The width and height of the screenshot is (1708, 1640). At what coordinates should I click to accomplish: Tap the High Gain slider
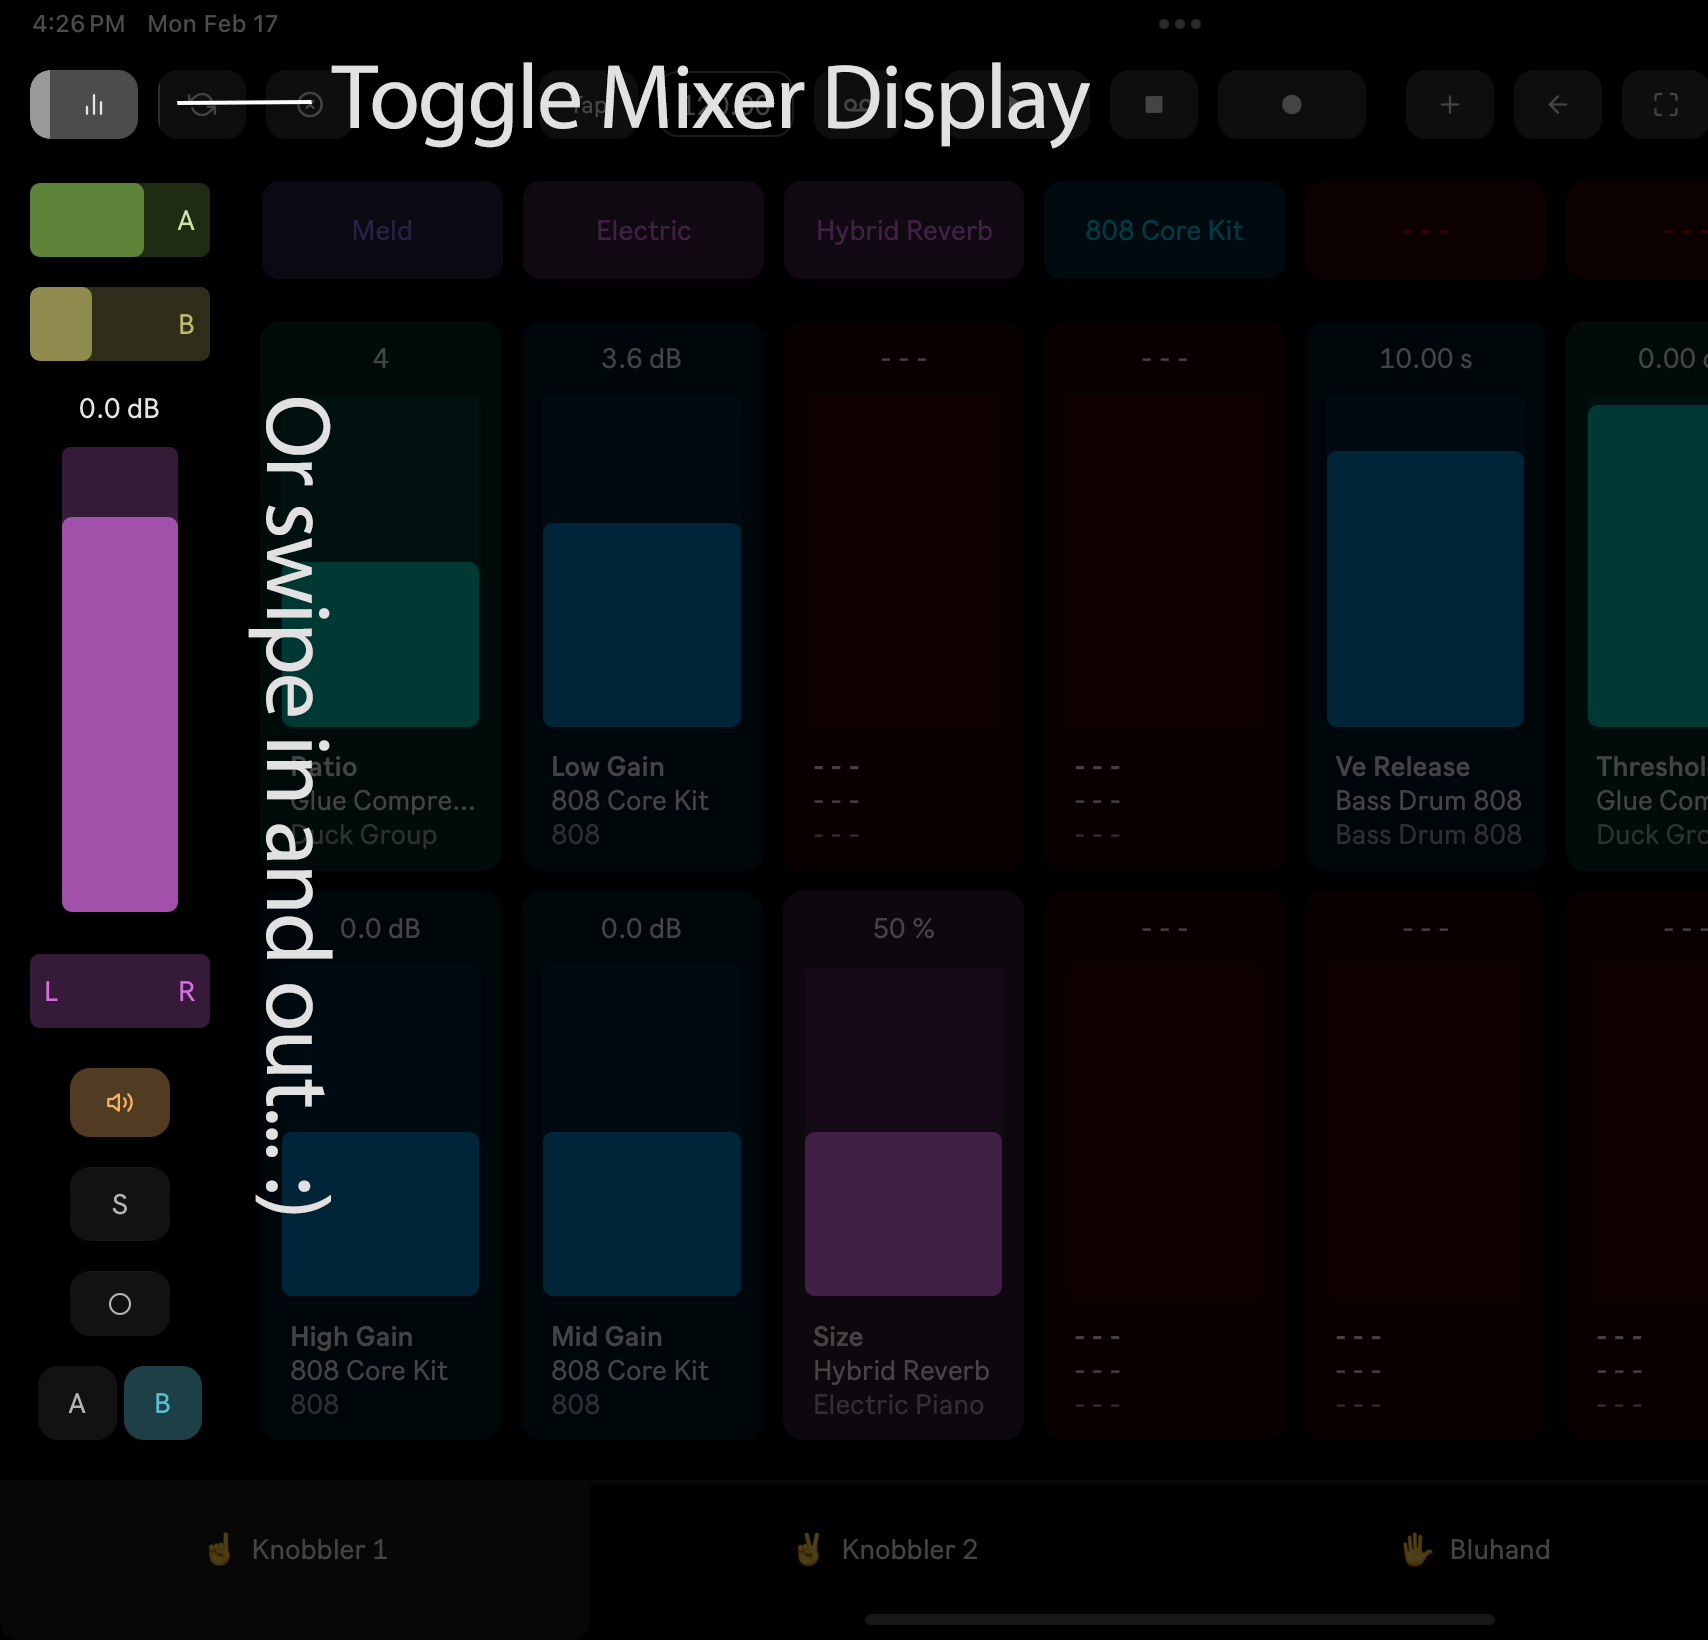click(x=381, y=1132)
